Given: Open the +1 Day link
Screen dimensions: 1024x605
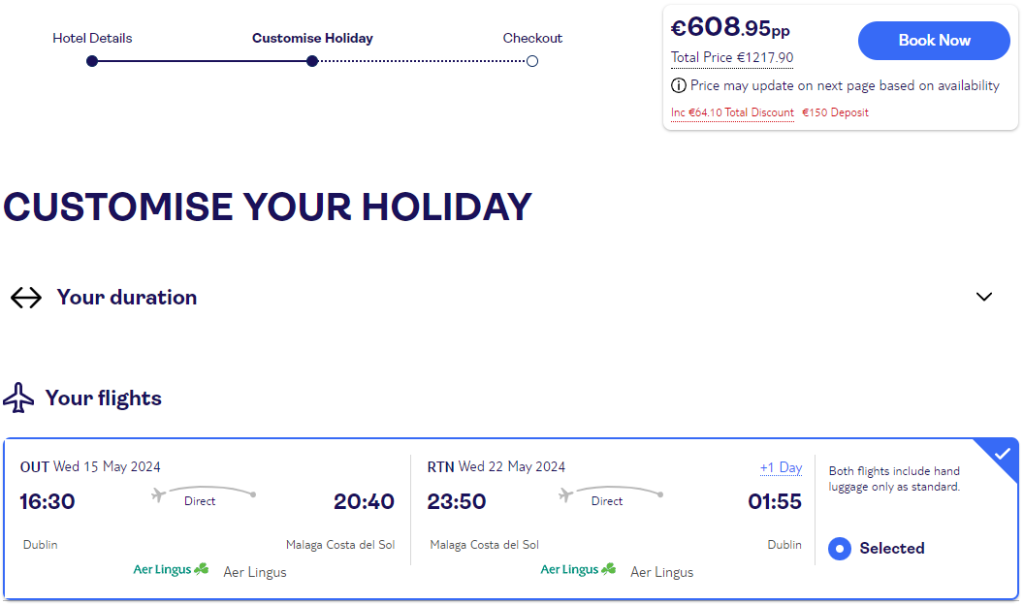Looking at the screenshot, I should [781, 468].
